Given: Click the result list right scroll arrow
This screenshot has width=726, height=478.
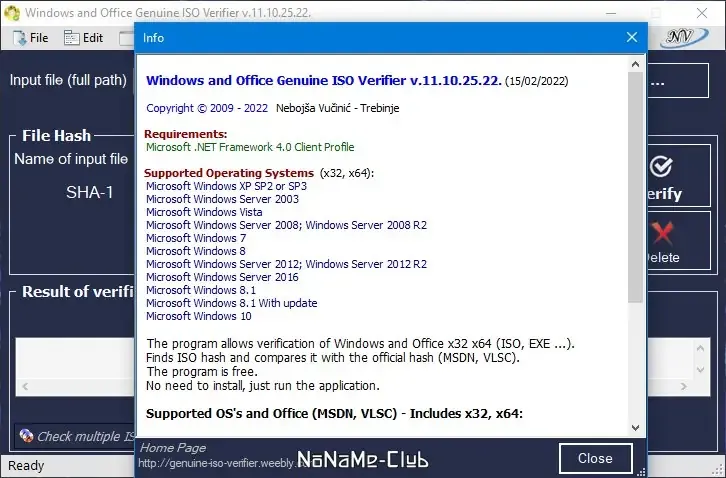Looking at the screenshot, I should coord(684,386).
